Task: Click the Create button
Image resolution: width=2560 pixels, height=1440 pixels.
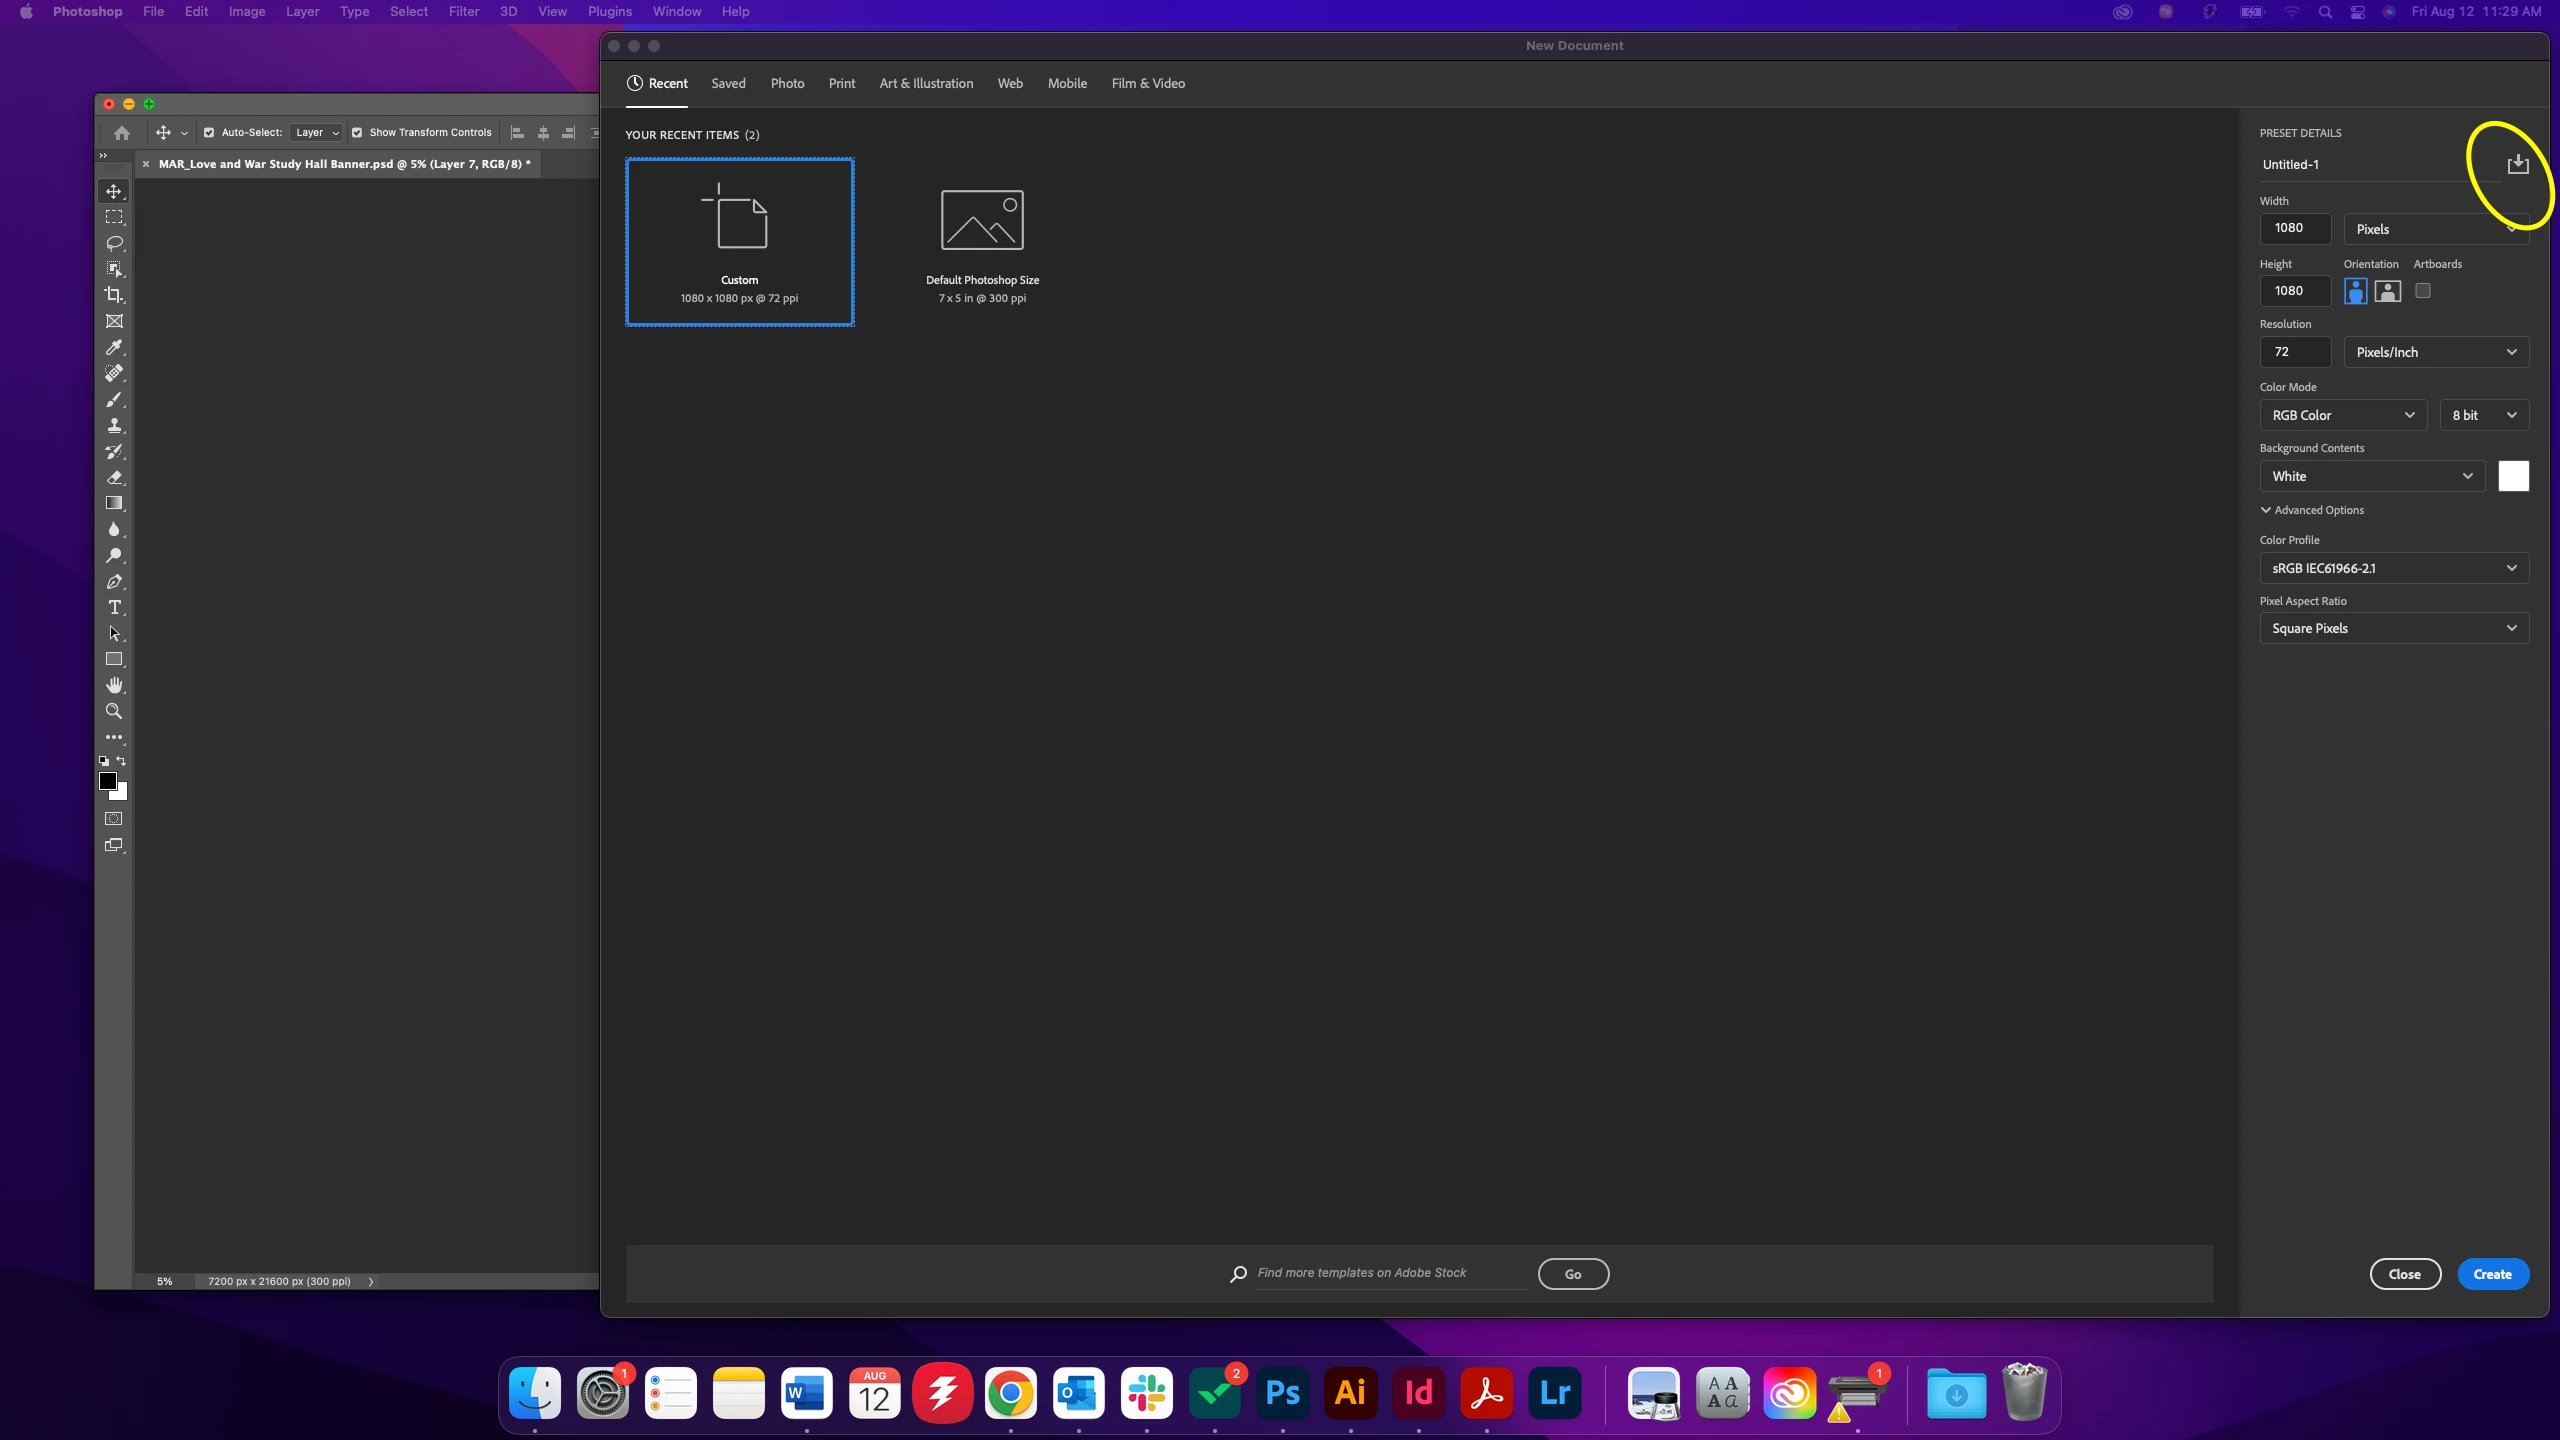Action: 2492,1274
